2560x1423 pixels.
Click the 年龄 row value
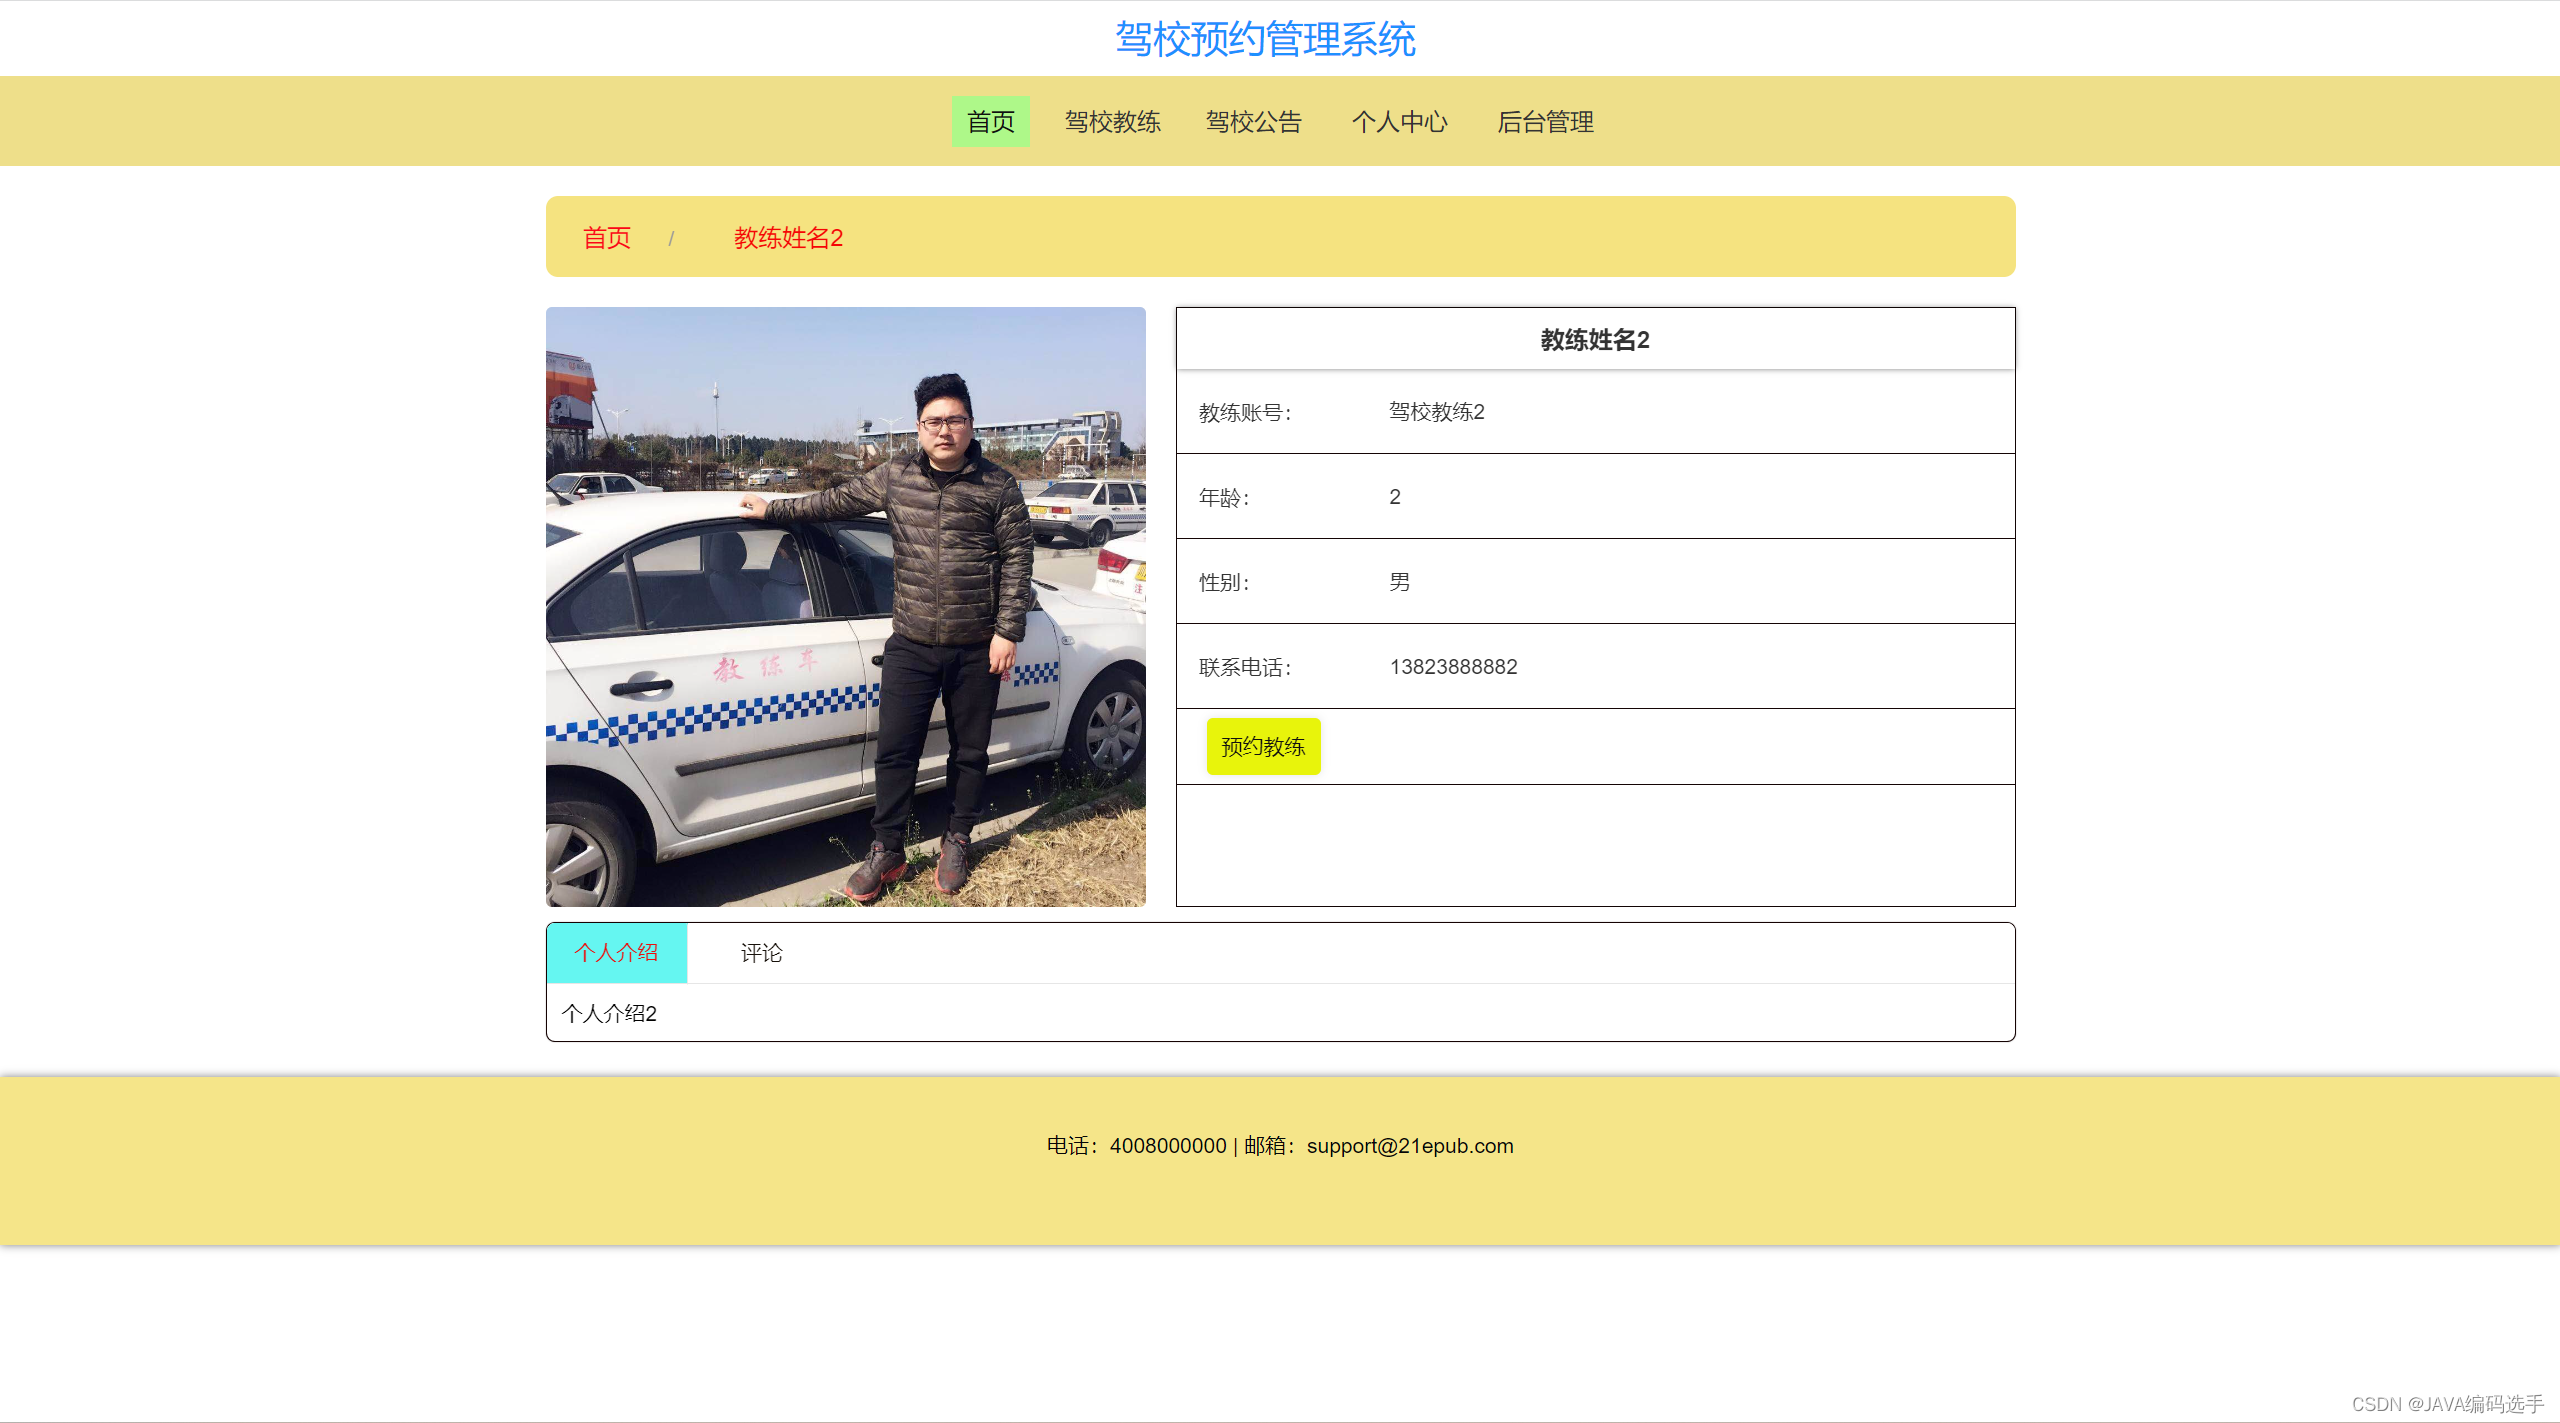[1394, 497]
